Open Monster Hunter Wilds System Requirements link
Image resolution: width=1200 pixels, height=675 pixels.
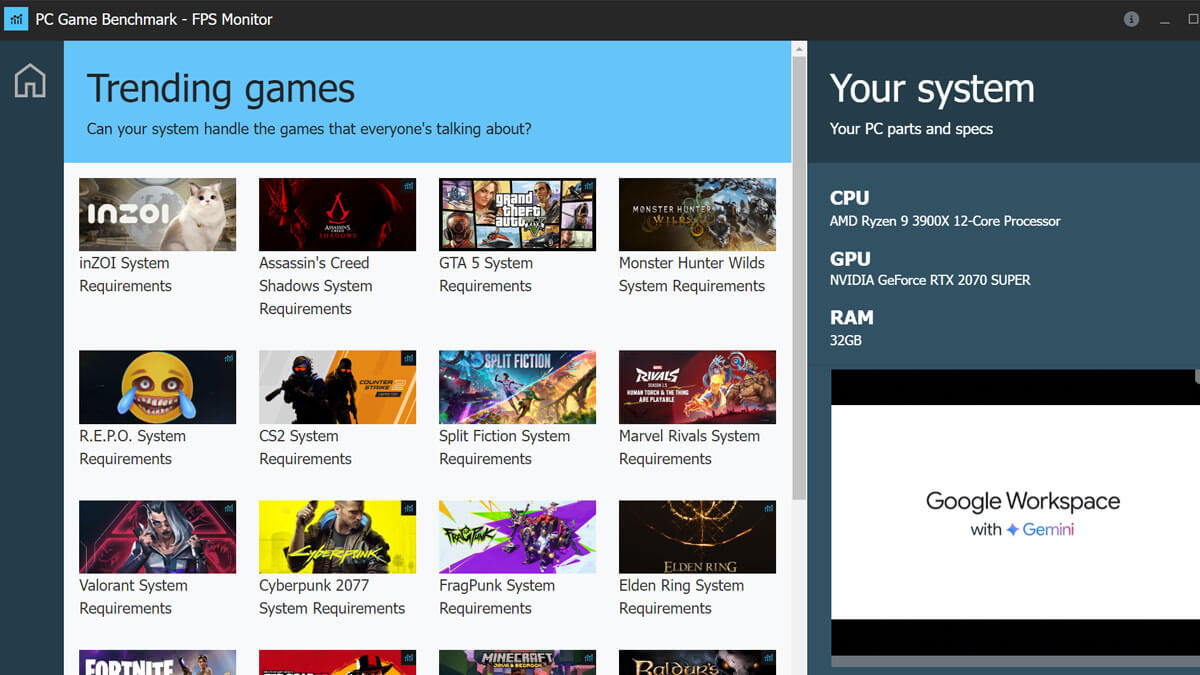pos(691,274)
